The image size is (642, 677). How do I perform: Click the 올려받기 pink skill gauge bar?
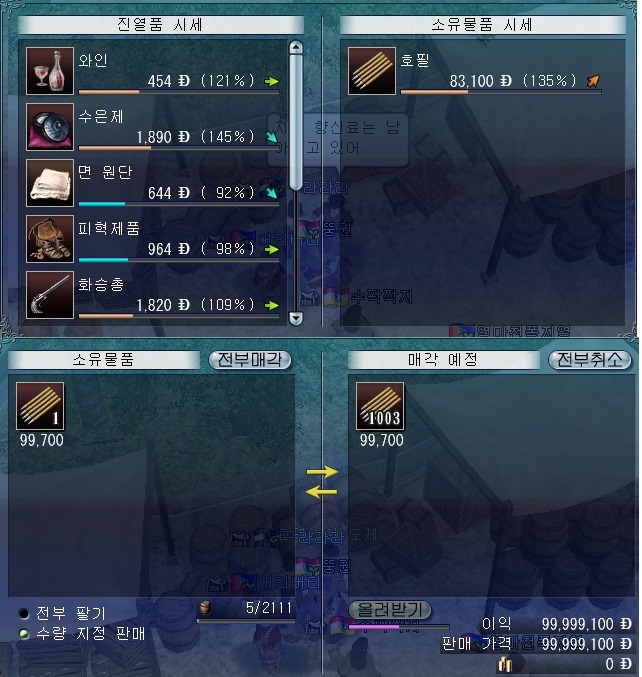pyautogui.click(x=398, y=626)
